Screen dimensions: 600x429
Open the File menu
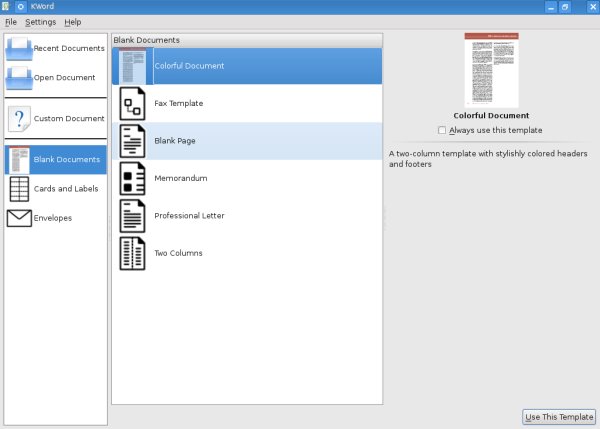[x=11, y=22]
